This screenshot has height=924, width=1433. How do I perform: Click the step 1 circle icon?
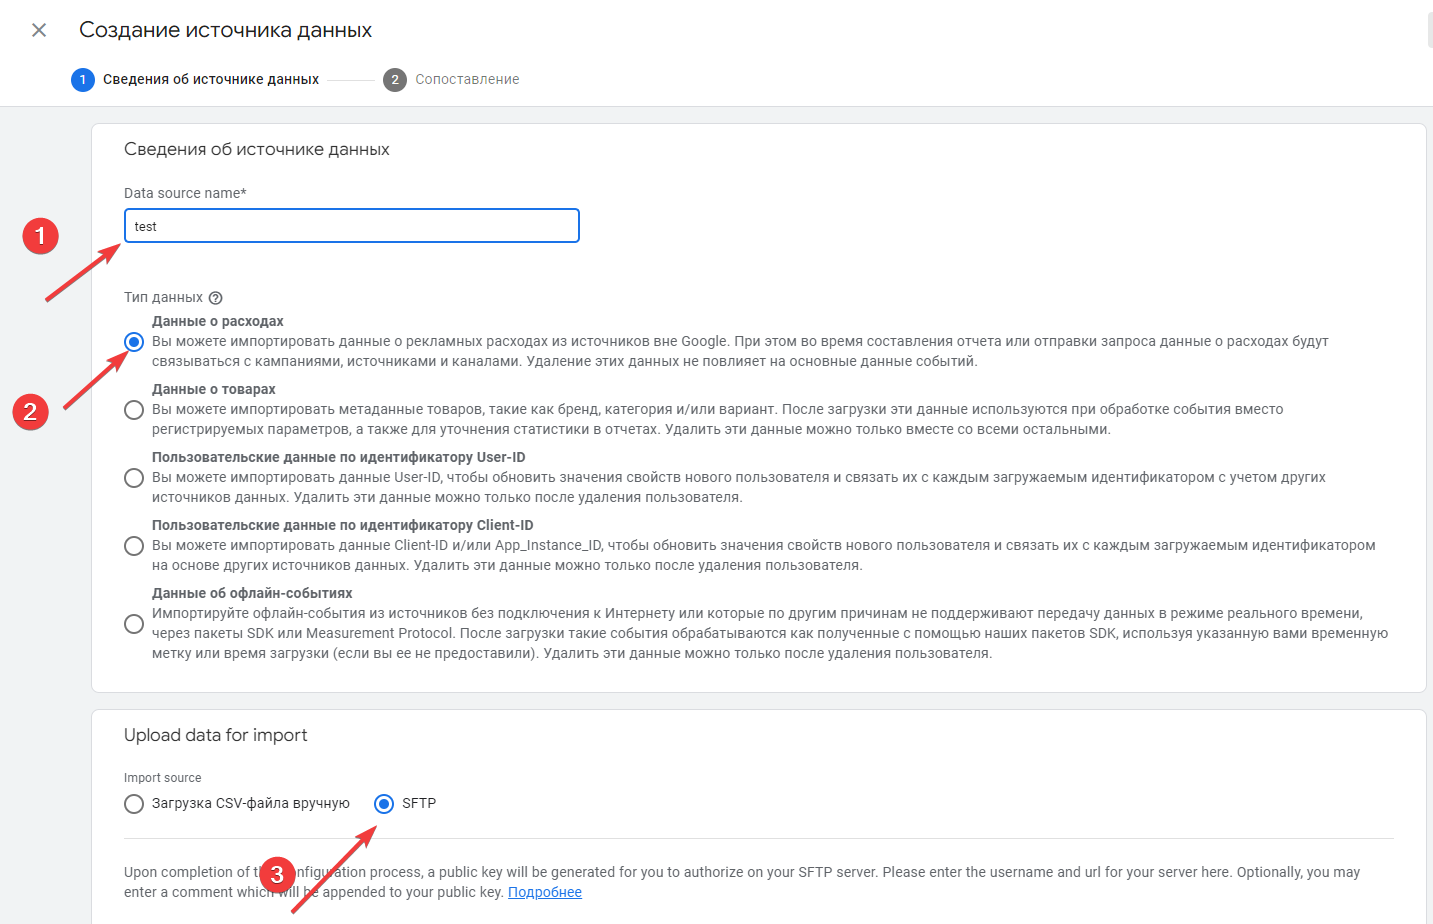click(83, 80)
